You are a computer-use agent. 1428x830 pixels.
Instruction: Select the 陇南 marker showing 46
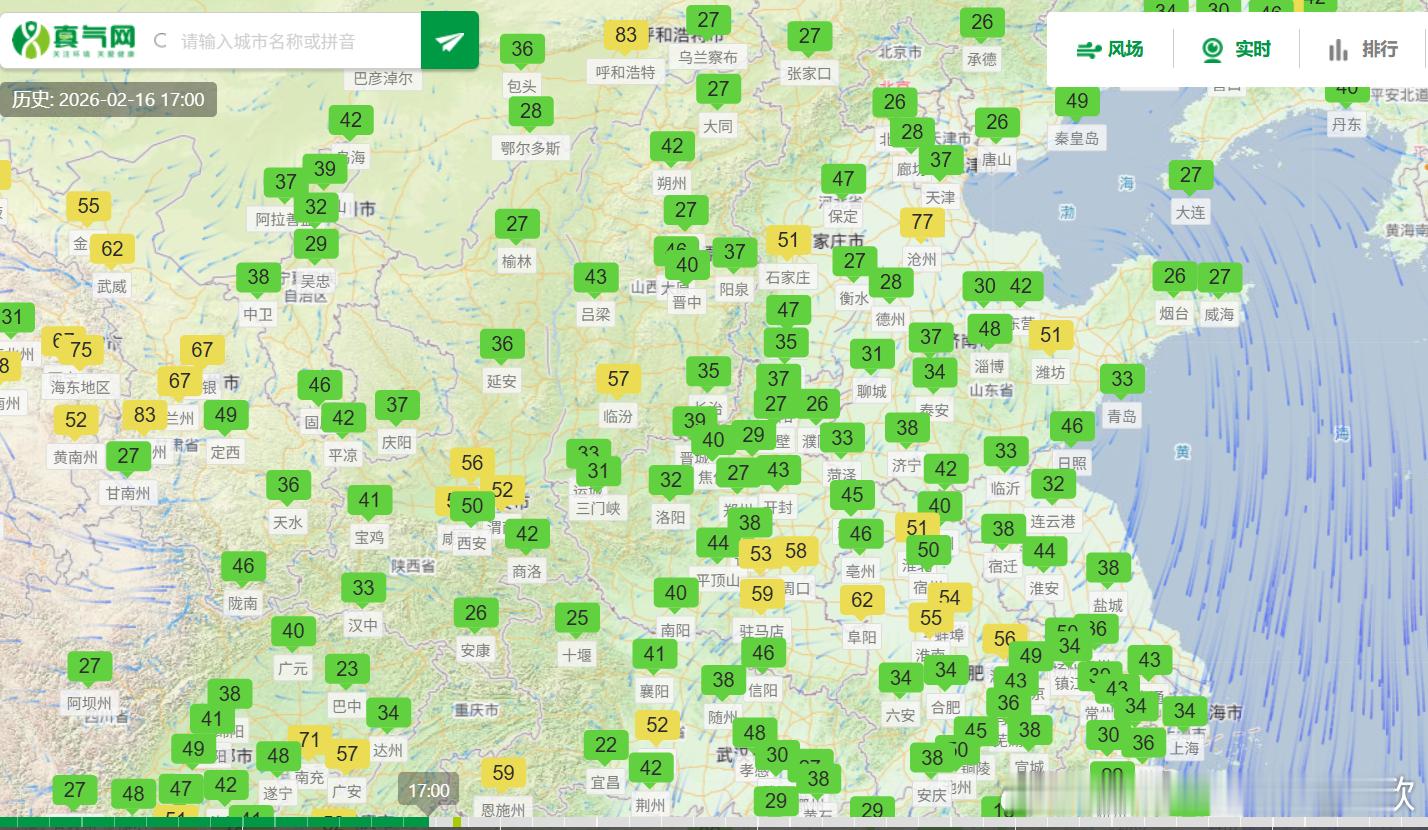[243, 569]
